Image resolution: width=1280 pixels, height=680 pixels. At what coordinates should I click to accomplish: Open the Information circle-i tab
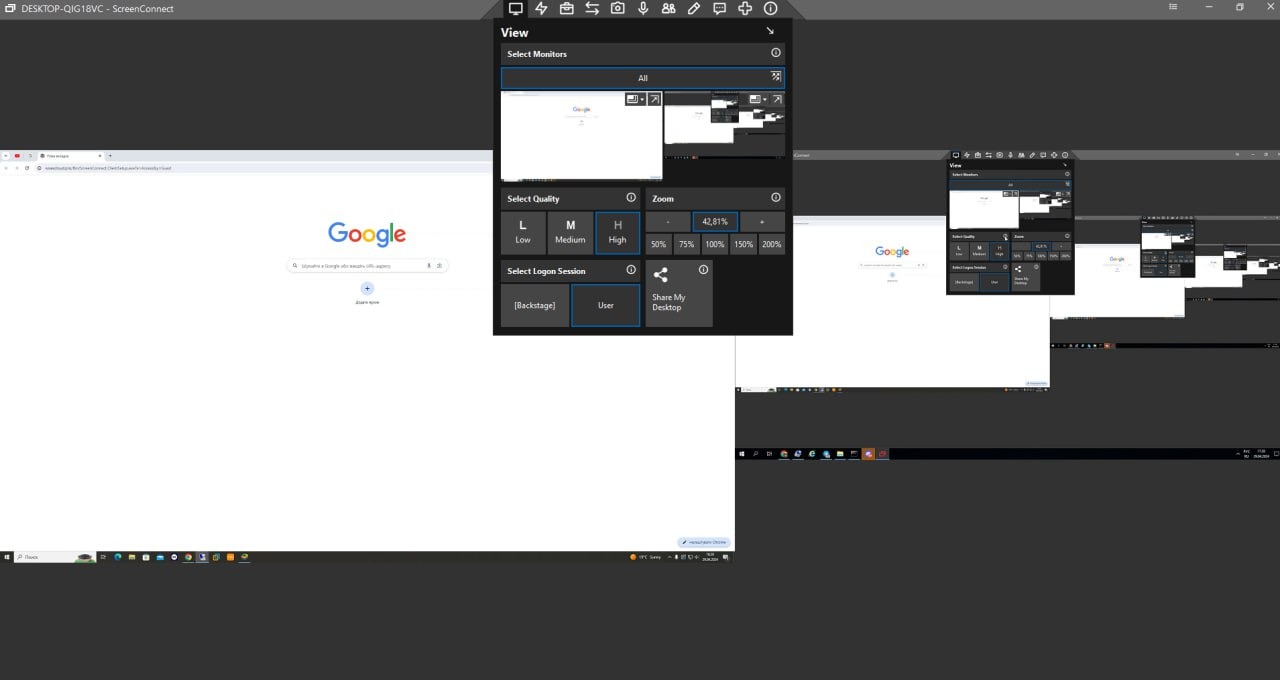click(771, 8)
